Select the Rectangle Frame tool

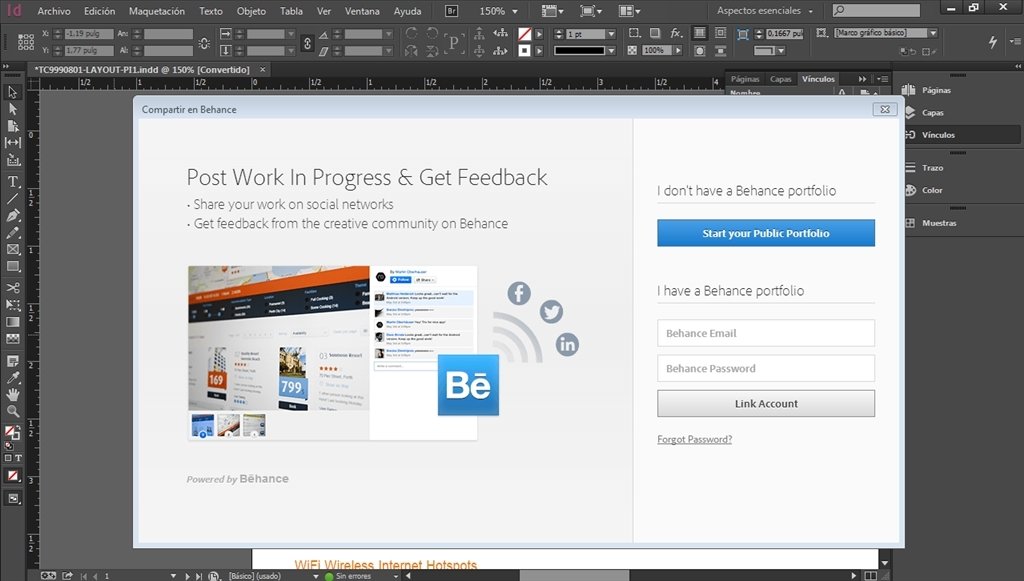[12, 249]
